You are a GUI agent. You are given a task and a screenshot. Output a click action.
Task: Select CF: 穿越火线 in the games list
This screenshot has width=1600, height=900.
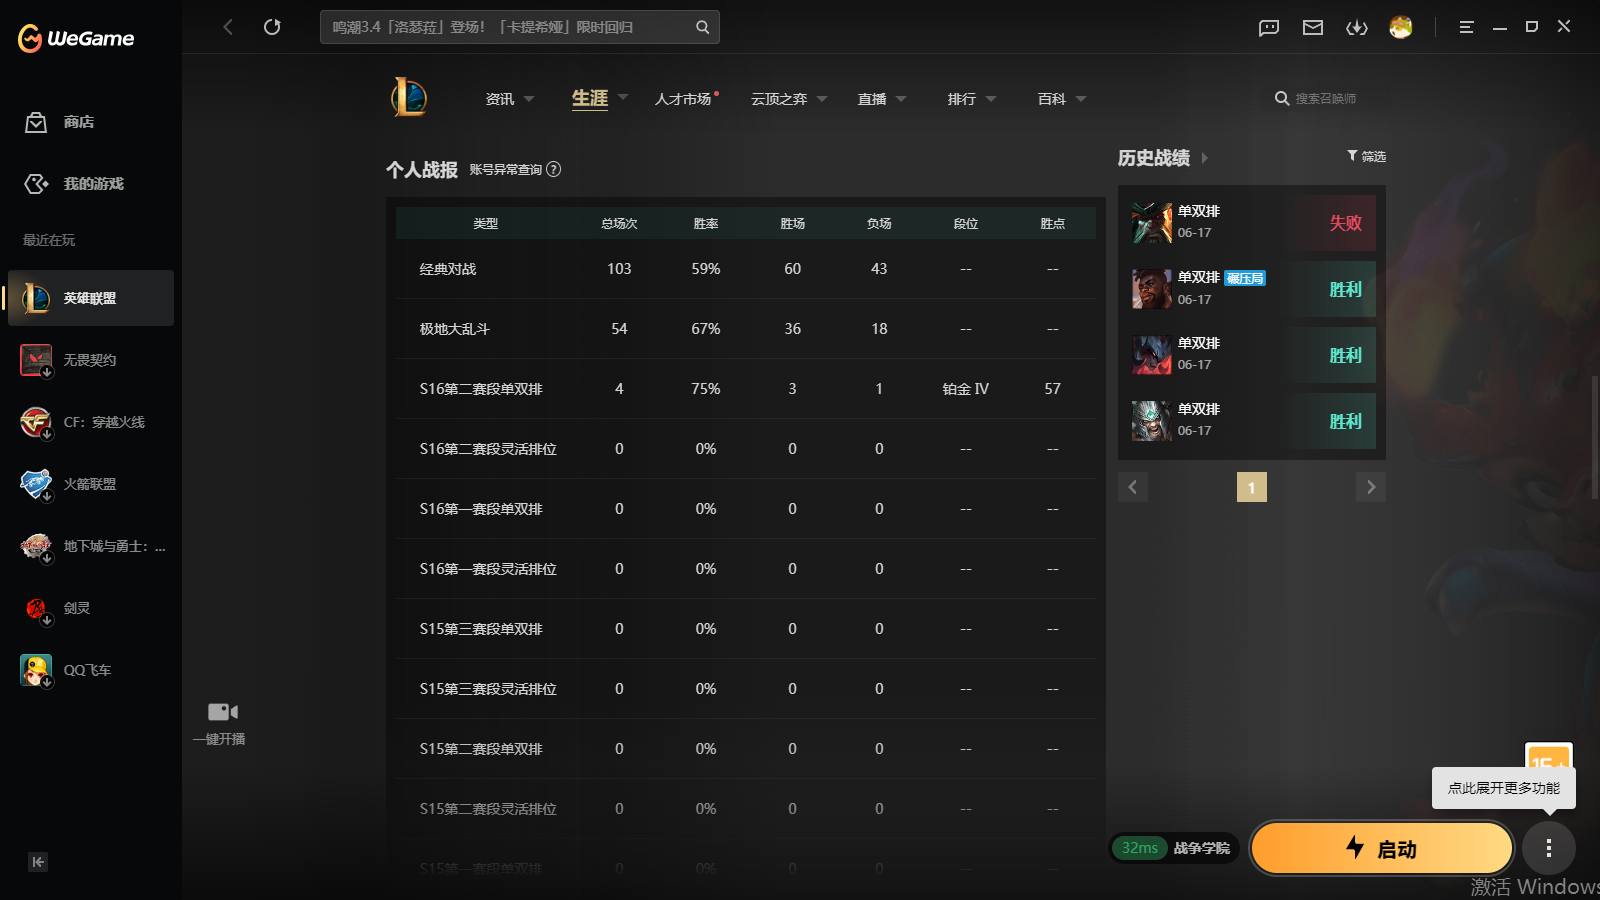point(91,422)
